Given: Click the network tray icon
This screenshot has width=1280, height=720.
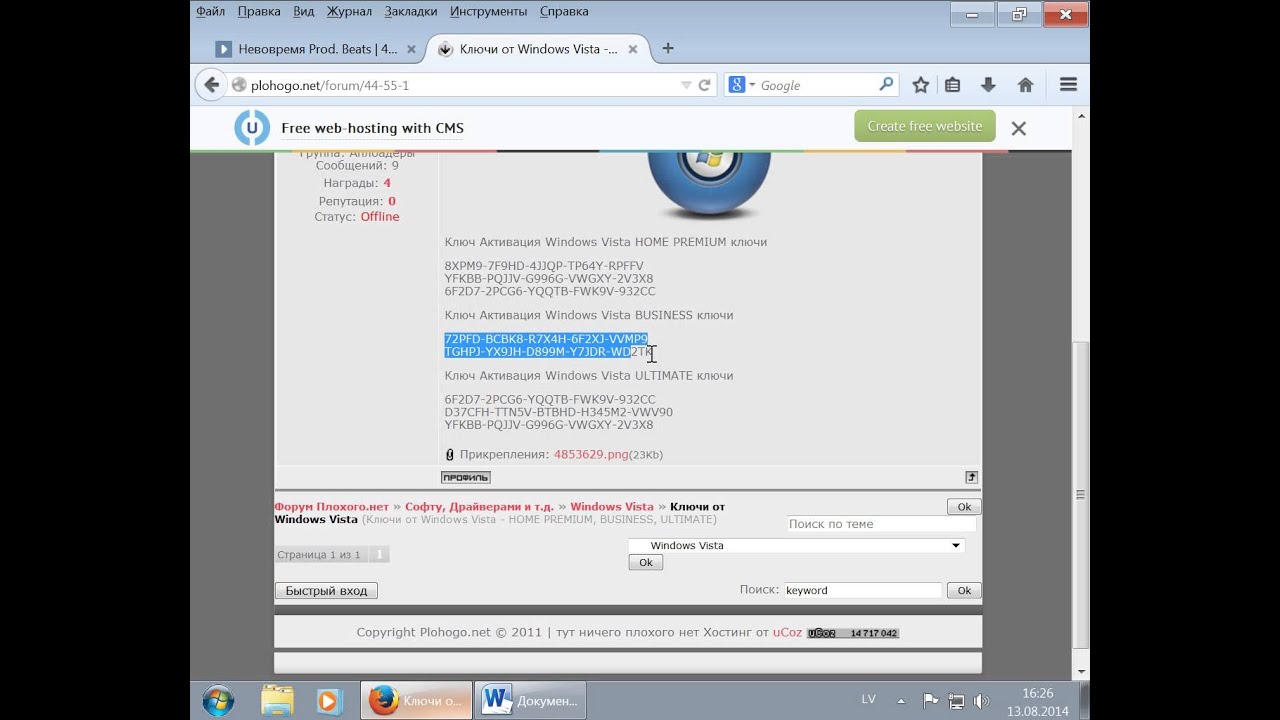Looking at the screenshot, I should 956,701.
